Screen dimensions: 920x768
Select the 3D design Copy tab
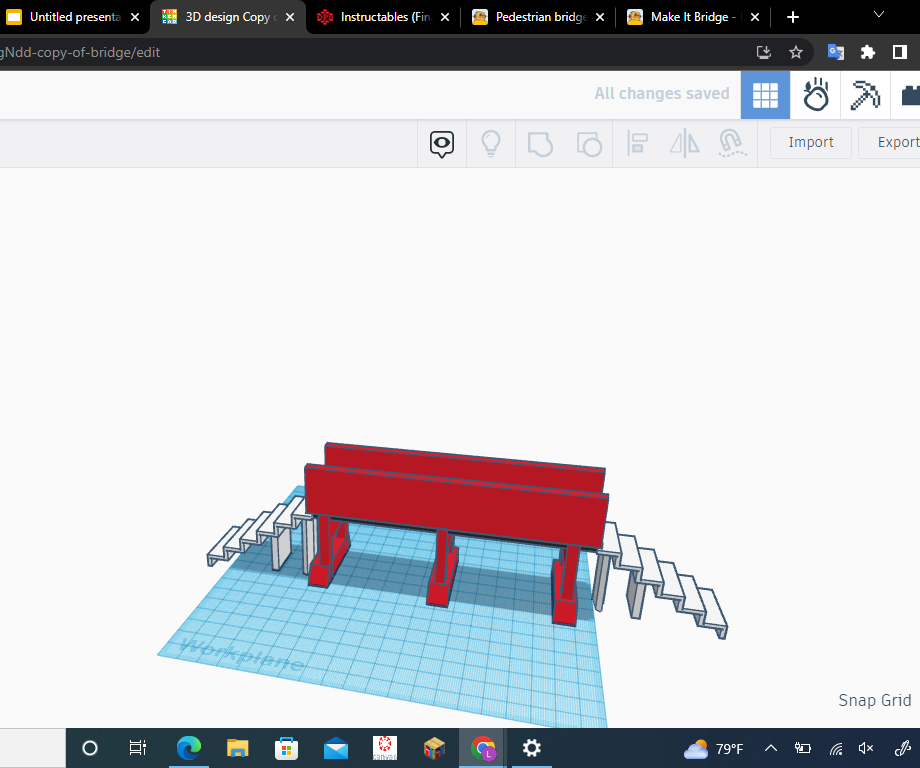click(x=228, y=17)
